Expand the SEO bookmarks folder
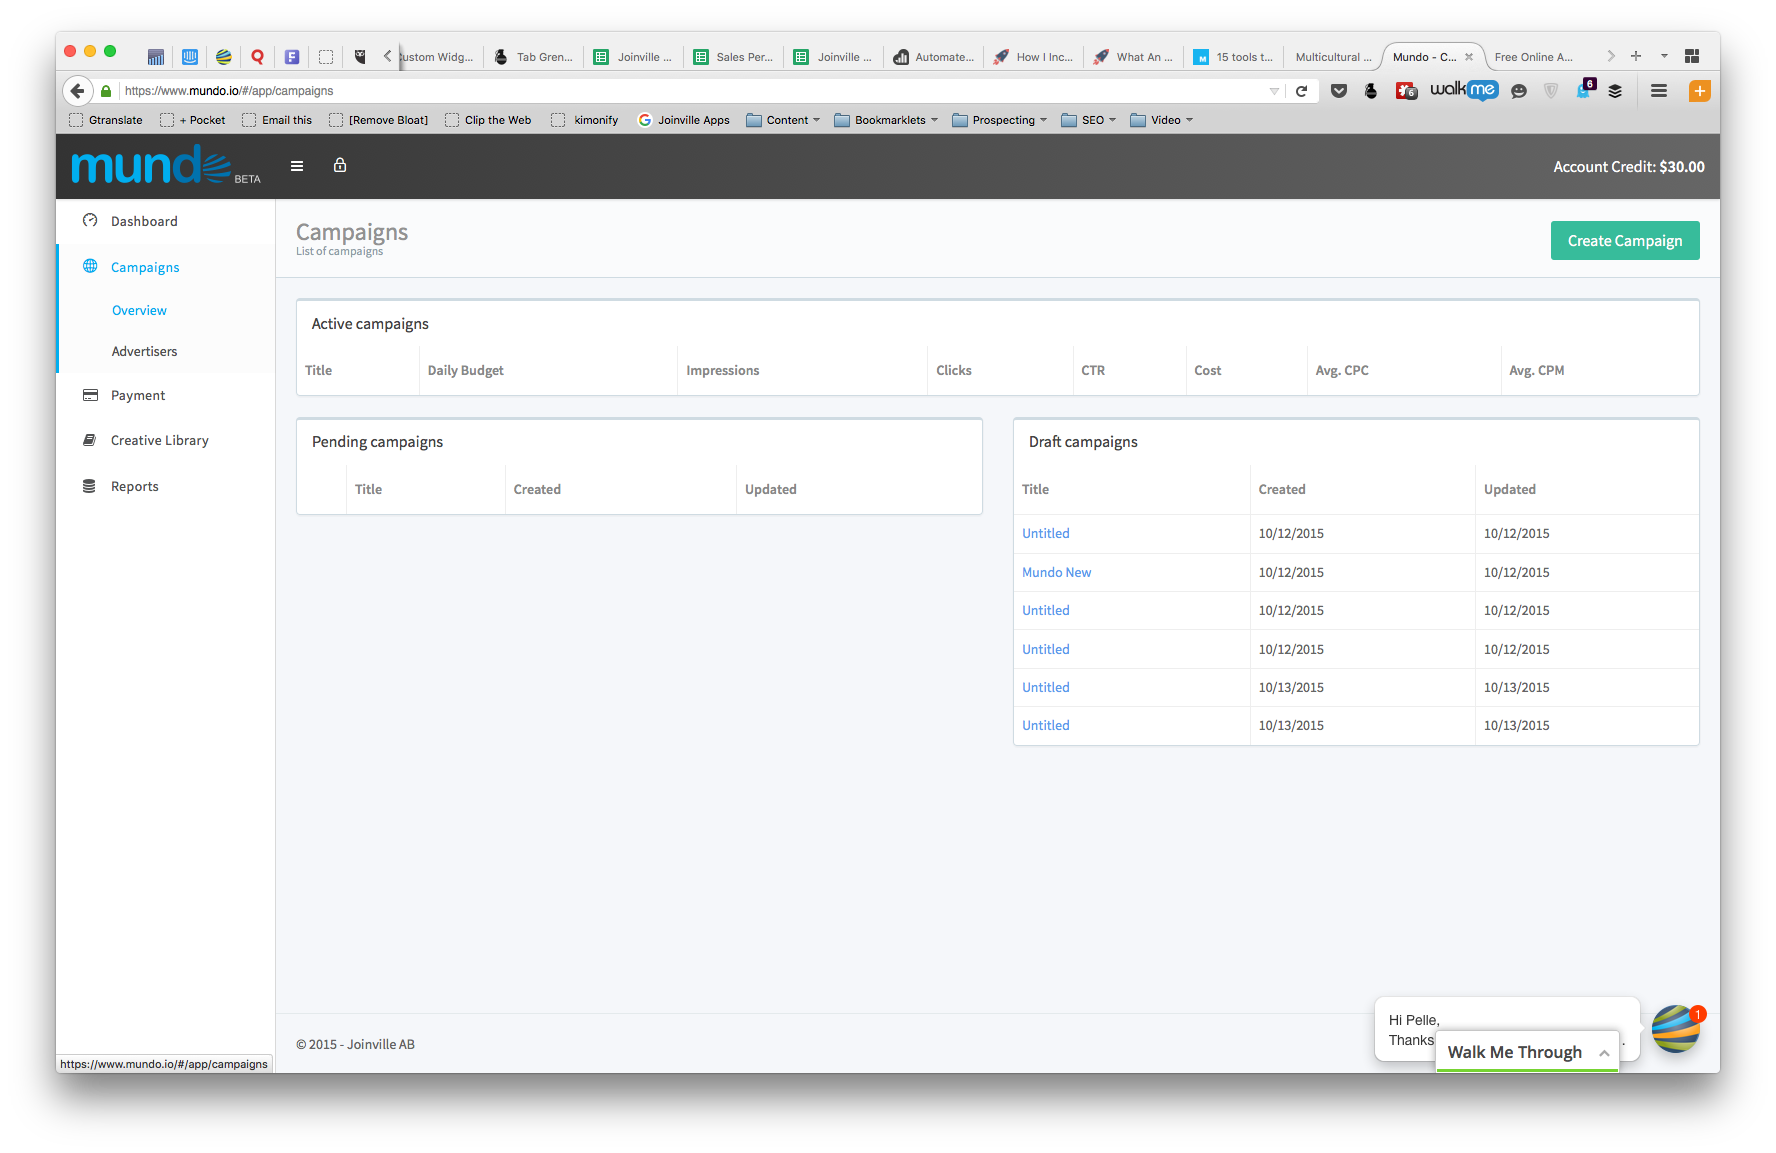Image resolution: width=1776 pixels, height=1153 pixels. 1088,120
